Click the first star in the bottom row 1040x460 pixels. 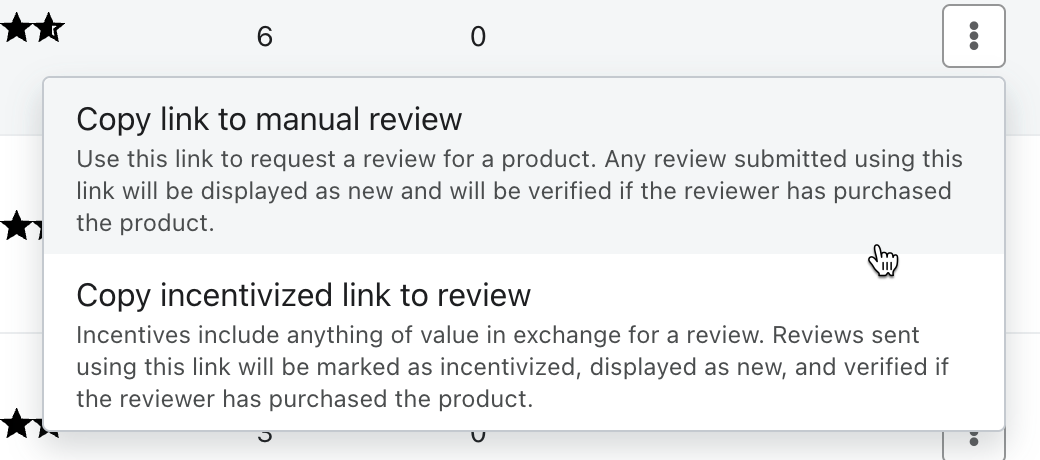[x=16, y=424]
